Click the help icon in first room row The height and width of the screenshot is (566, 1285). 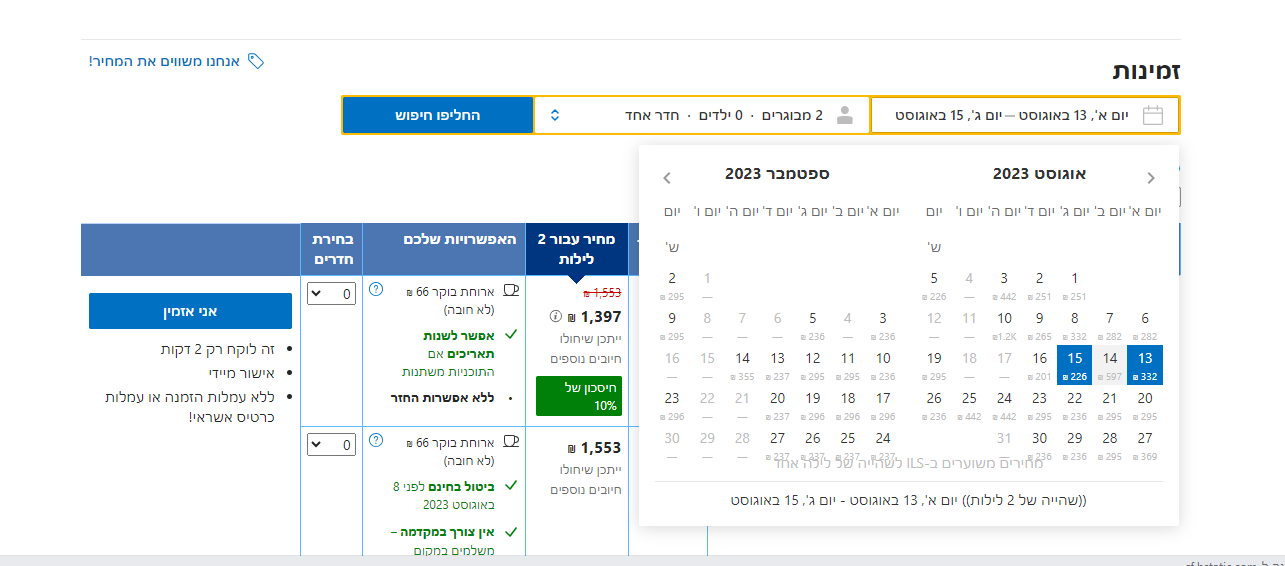[x=376, y=289]
